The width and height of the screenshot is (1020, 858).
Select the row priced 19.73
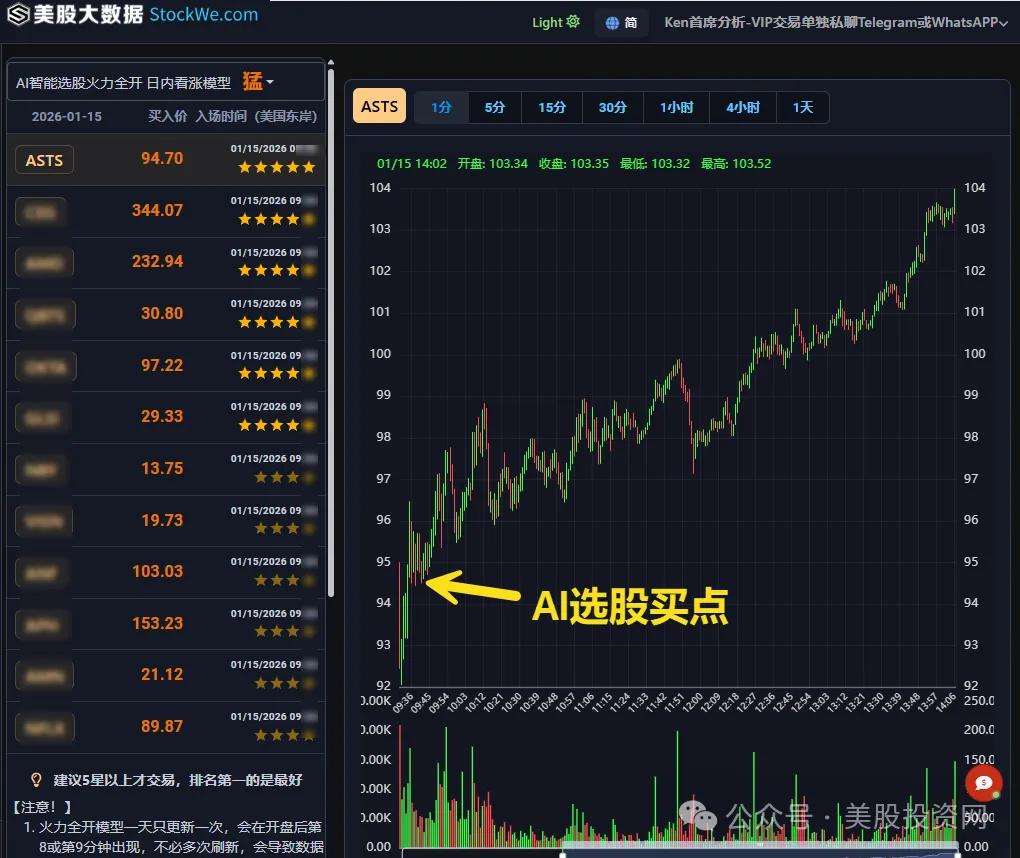point(165,520)
